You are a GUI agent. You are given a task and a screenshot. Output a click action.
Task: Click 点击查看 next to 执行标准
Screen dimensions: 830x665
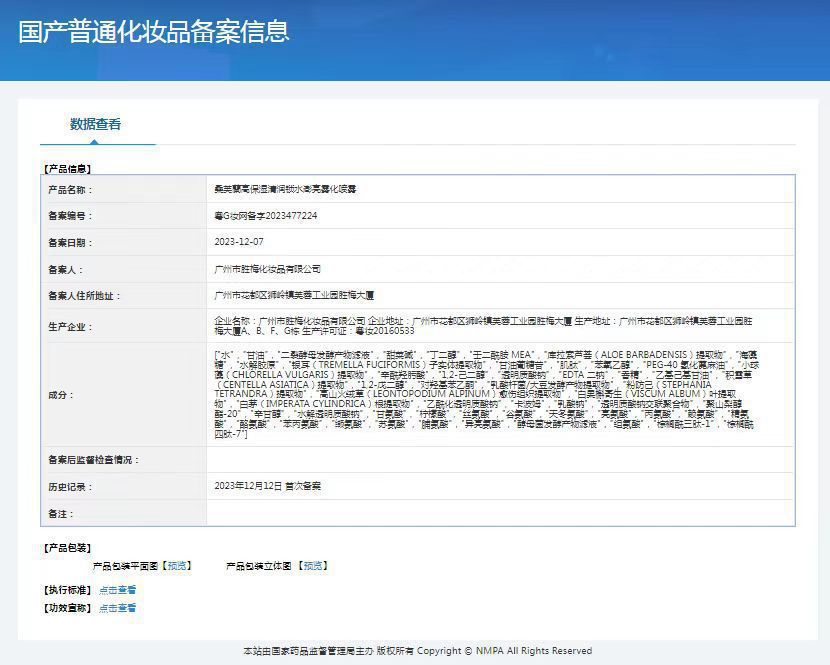118,590
